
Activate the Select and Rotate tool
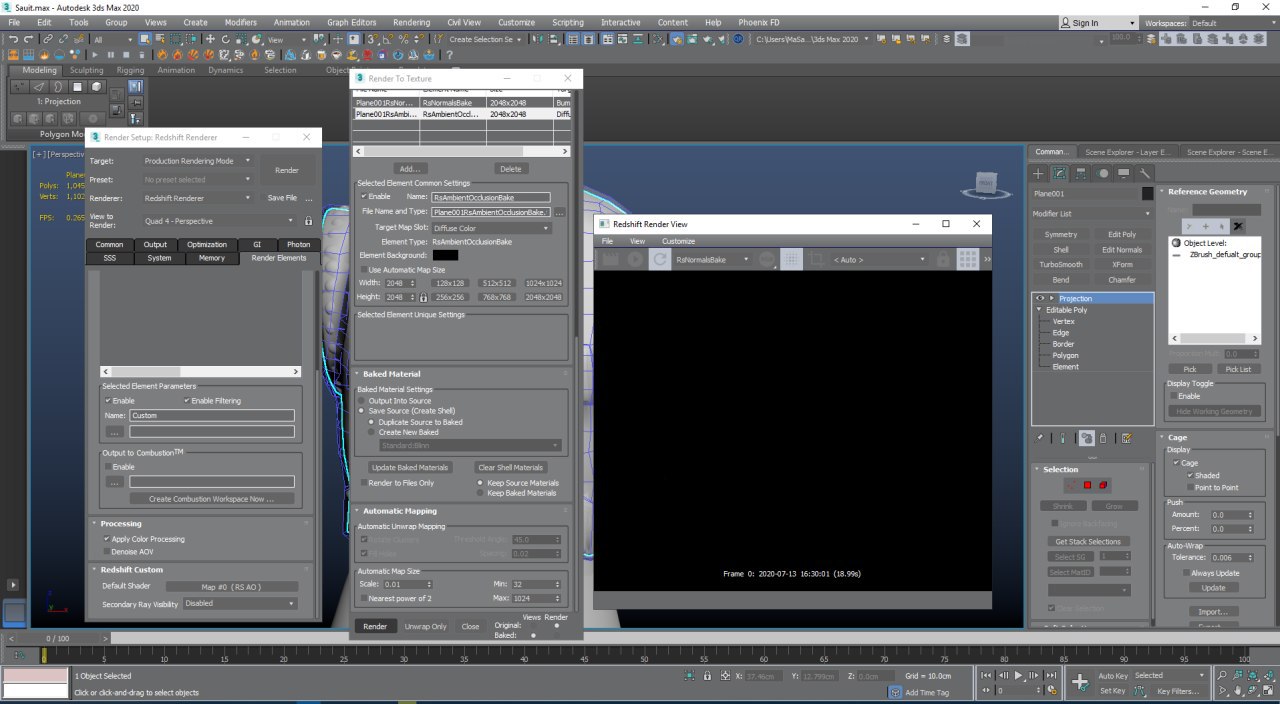click(226, 39)
